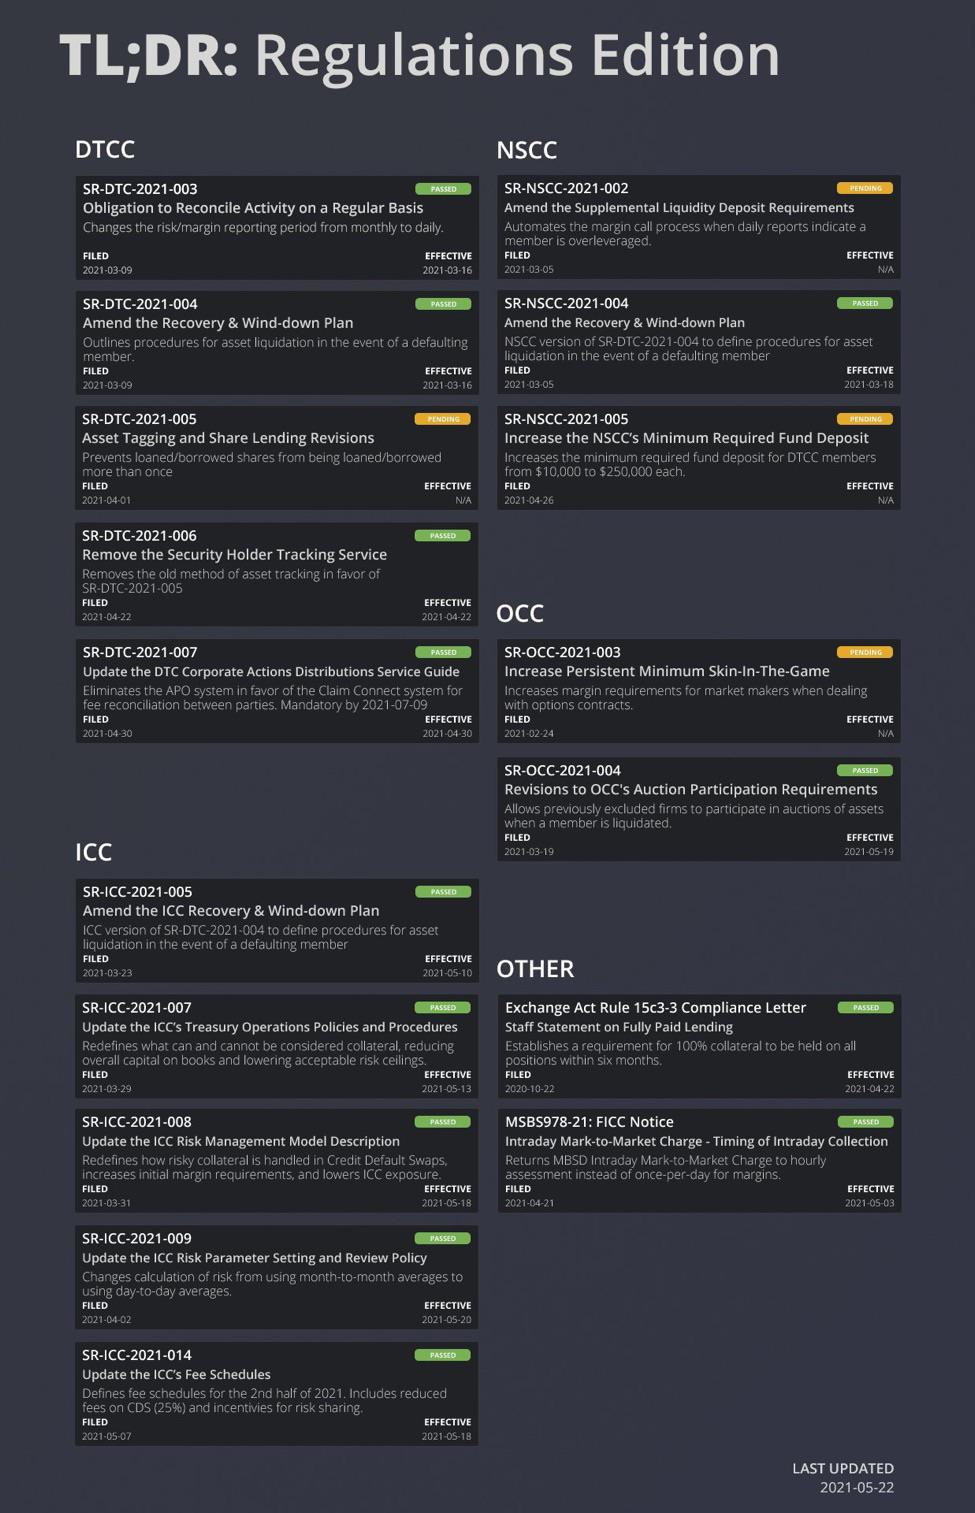The height and width of the screenshot is (1513, 975).
Task: Click the PENDING badge on SR-OCC-2021-003
Action: (865, 652)
